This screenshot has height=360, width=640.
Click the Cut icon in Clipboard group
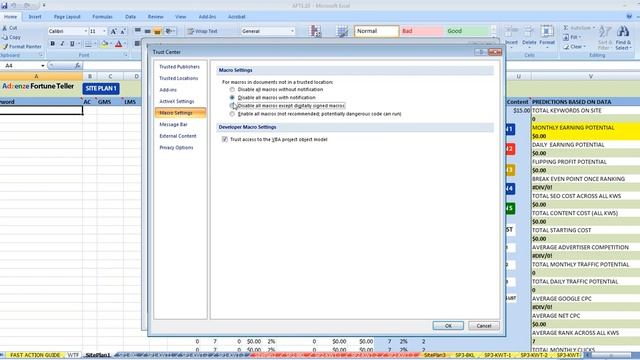click(x=4, y=28)
